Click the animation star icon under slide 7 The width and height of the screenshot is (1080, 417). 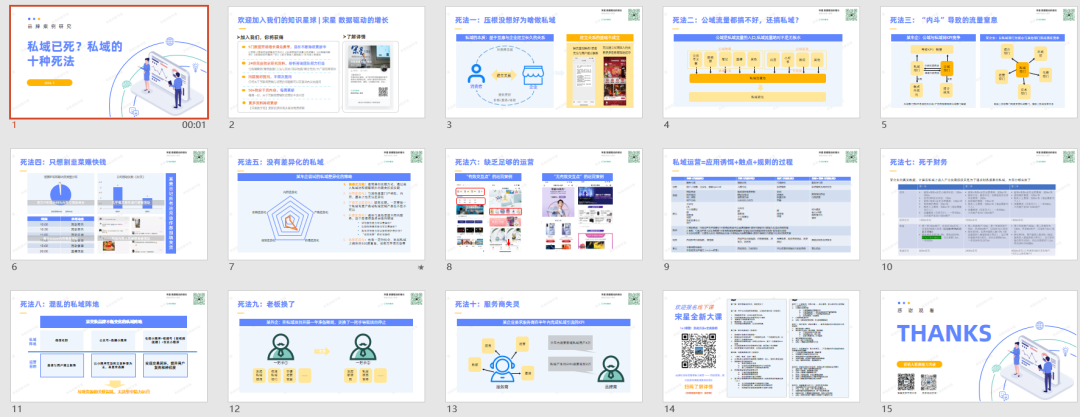(421, 269)
